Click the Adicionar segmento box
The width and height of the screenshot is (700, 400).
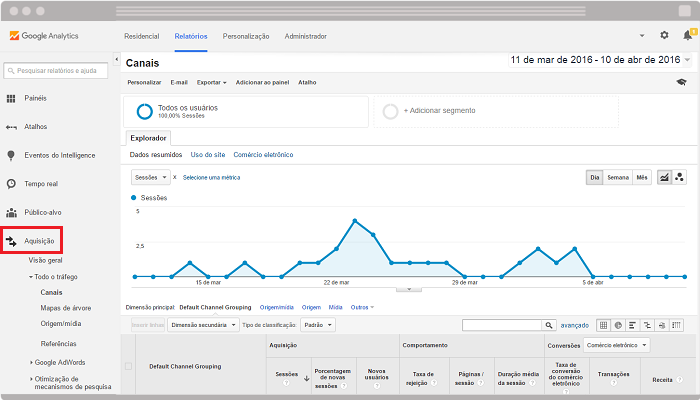click(496, 111)
